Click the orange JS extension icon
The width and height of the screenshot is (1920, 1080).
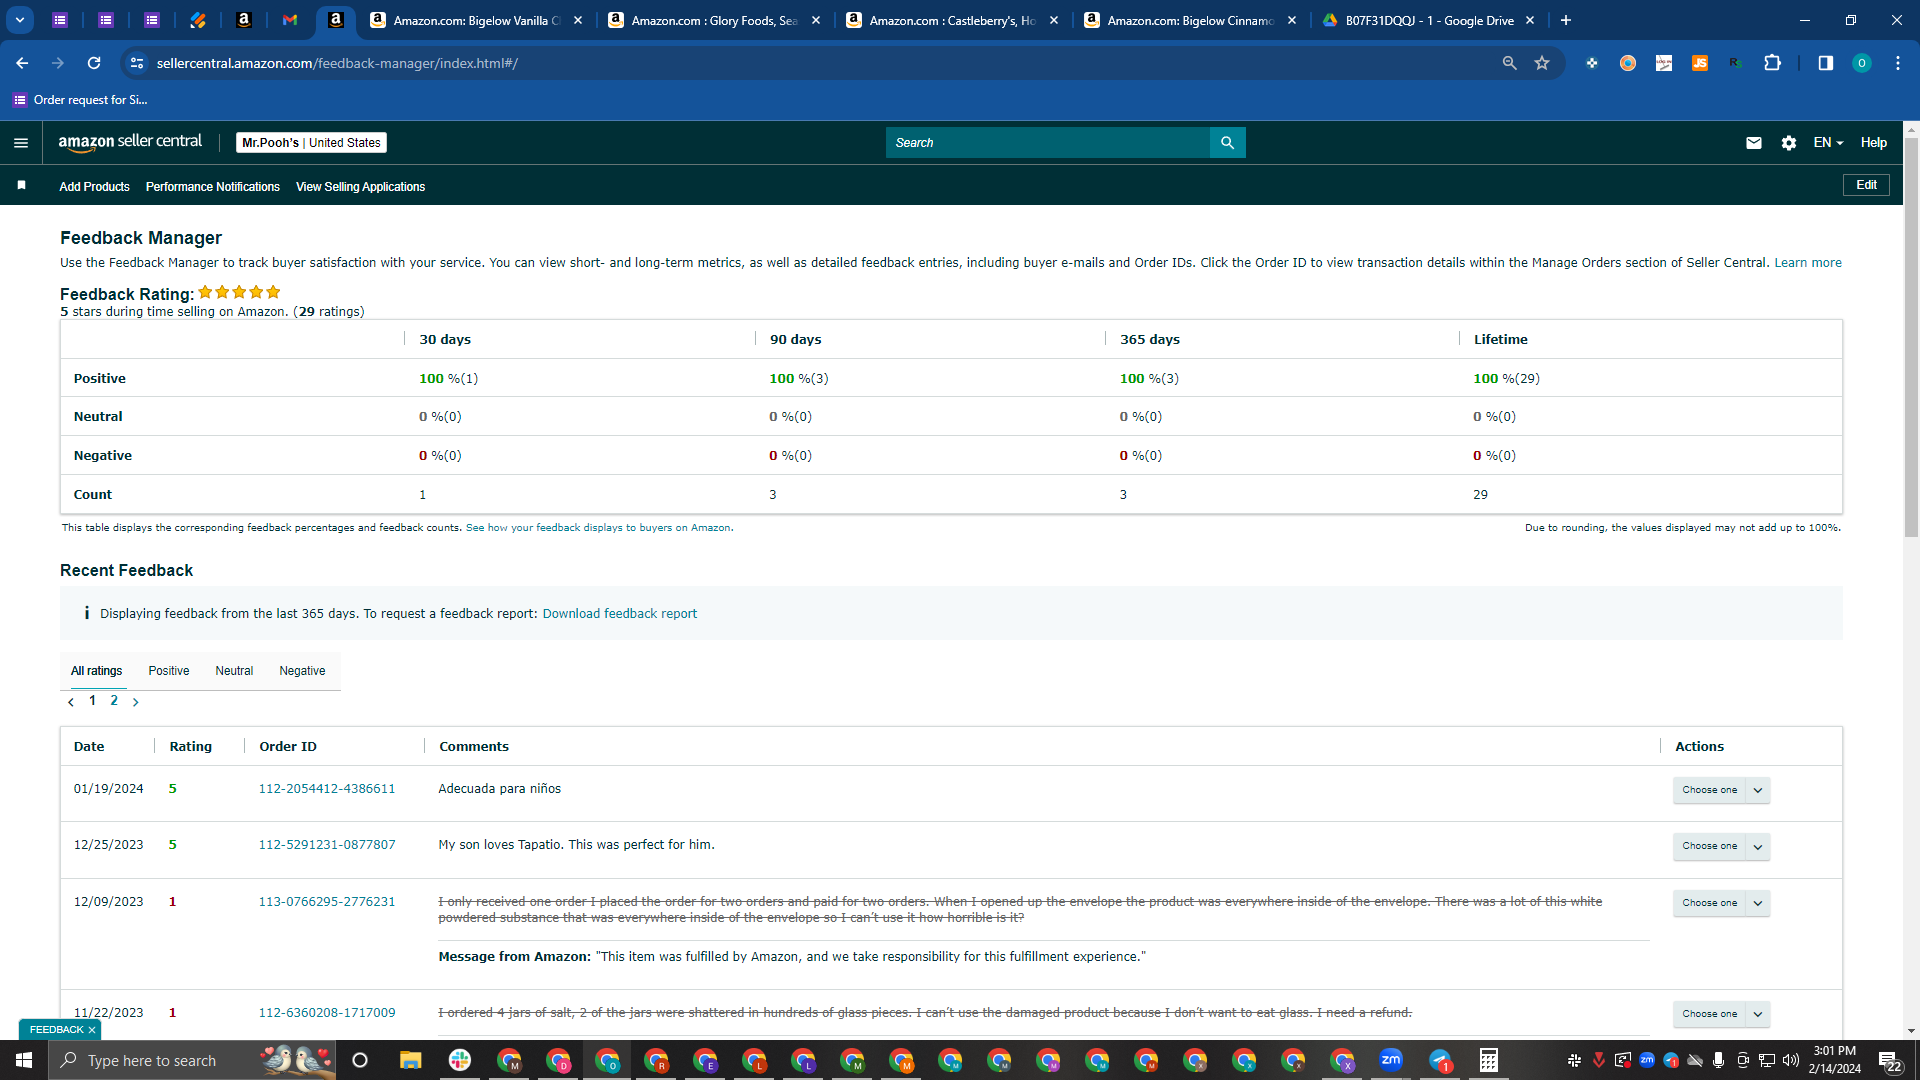tap(1699, 63)
